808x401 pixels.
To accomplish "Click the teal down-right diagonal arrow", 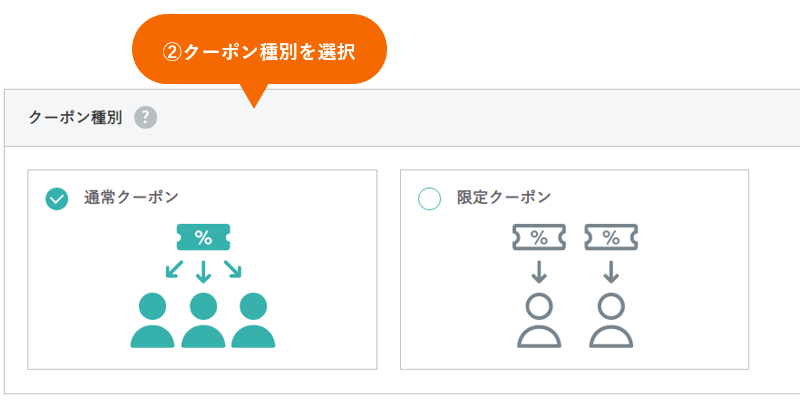I will tap(232, 269).
